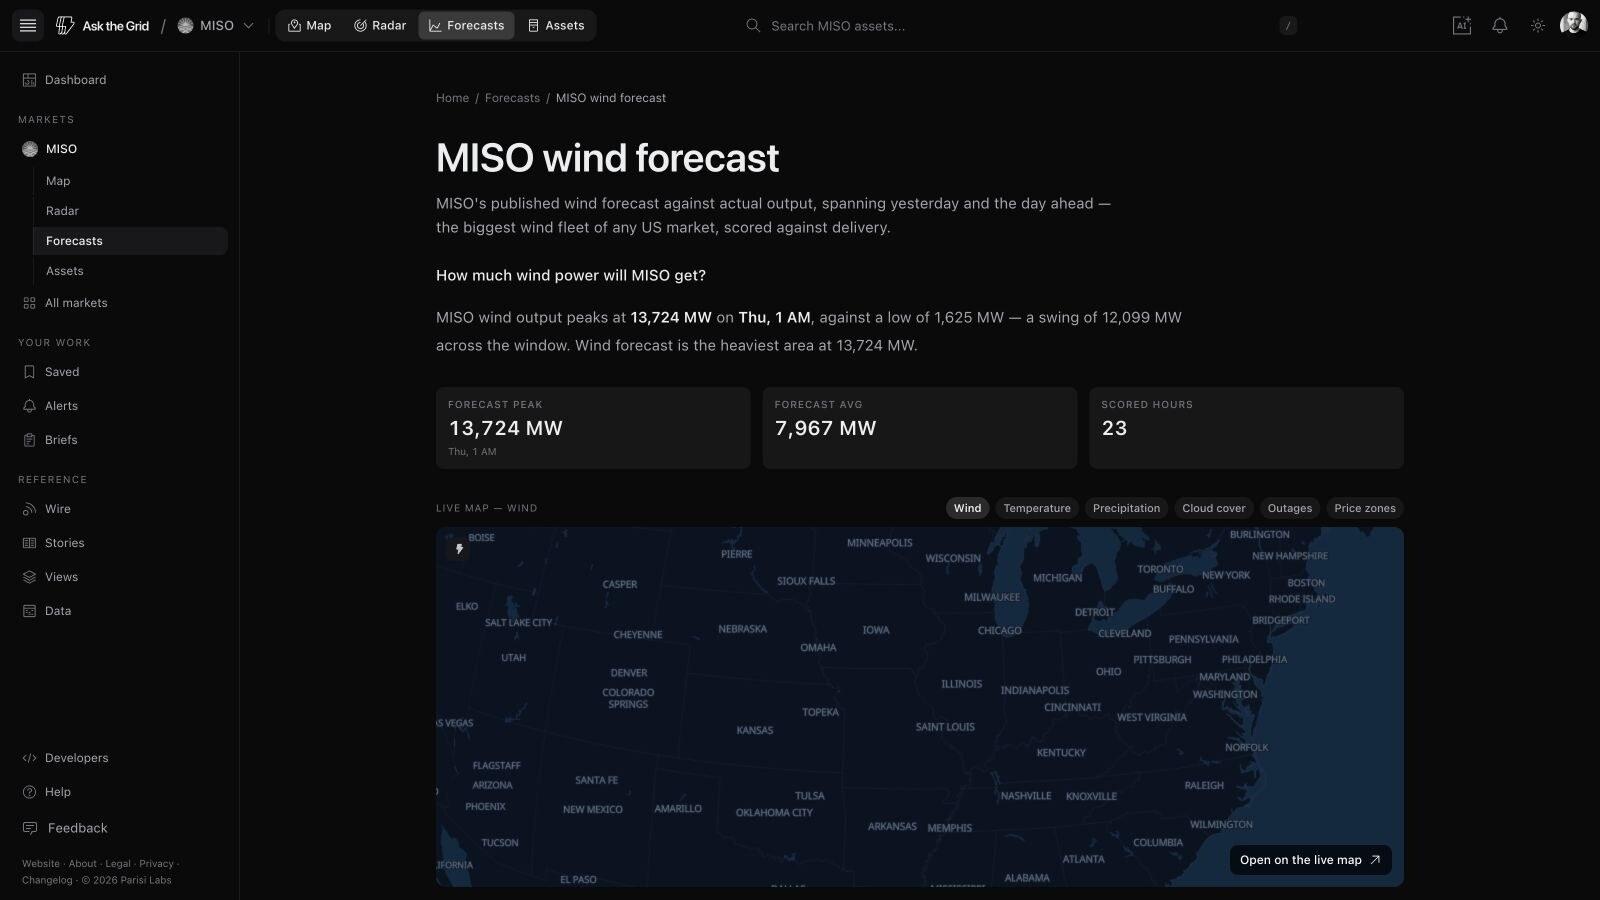Open the Developers link
Screen dimensions: 1600x900
(120, 758)
